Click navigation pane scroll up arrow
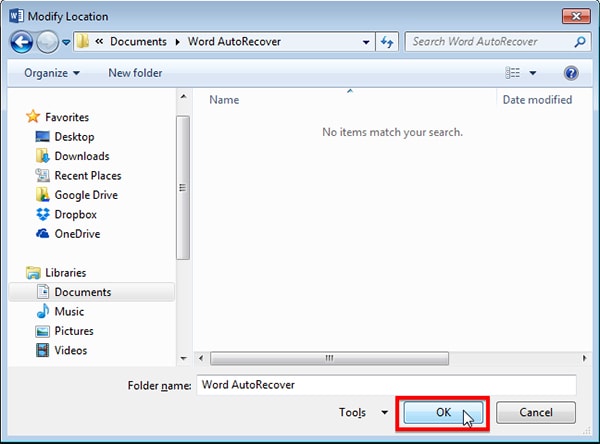This screenshot has height=444, width=600. pos(183,96)
